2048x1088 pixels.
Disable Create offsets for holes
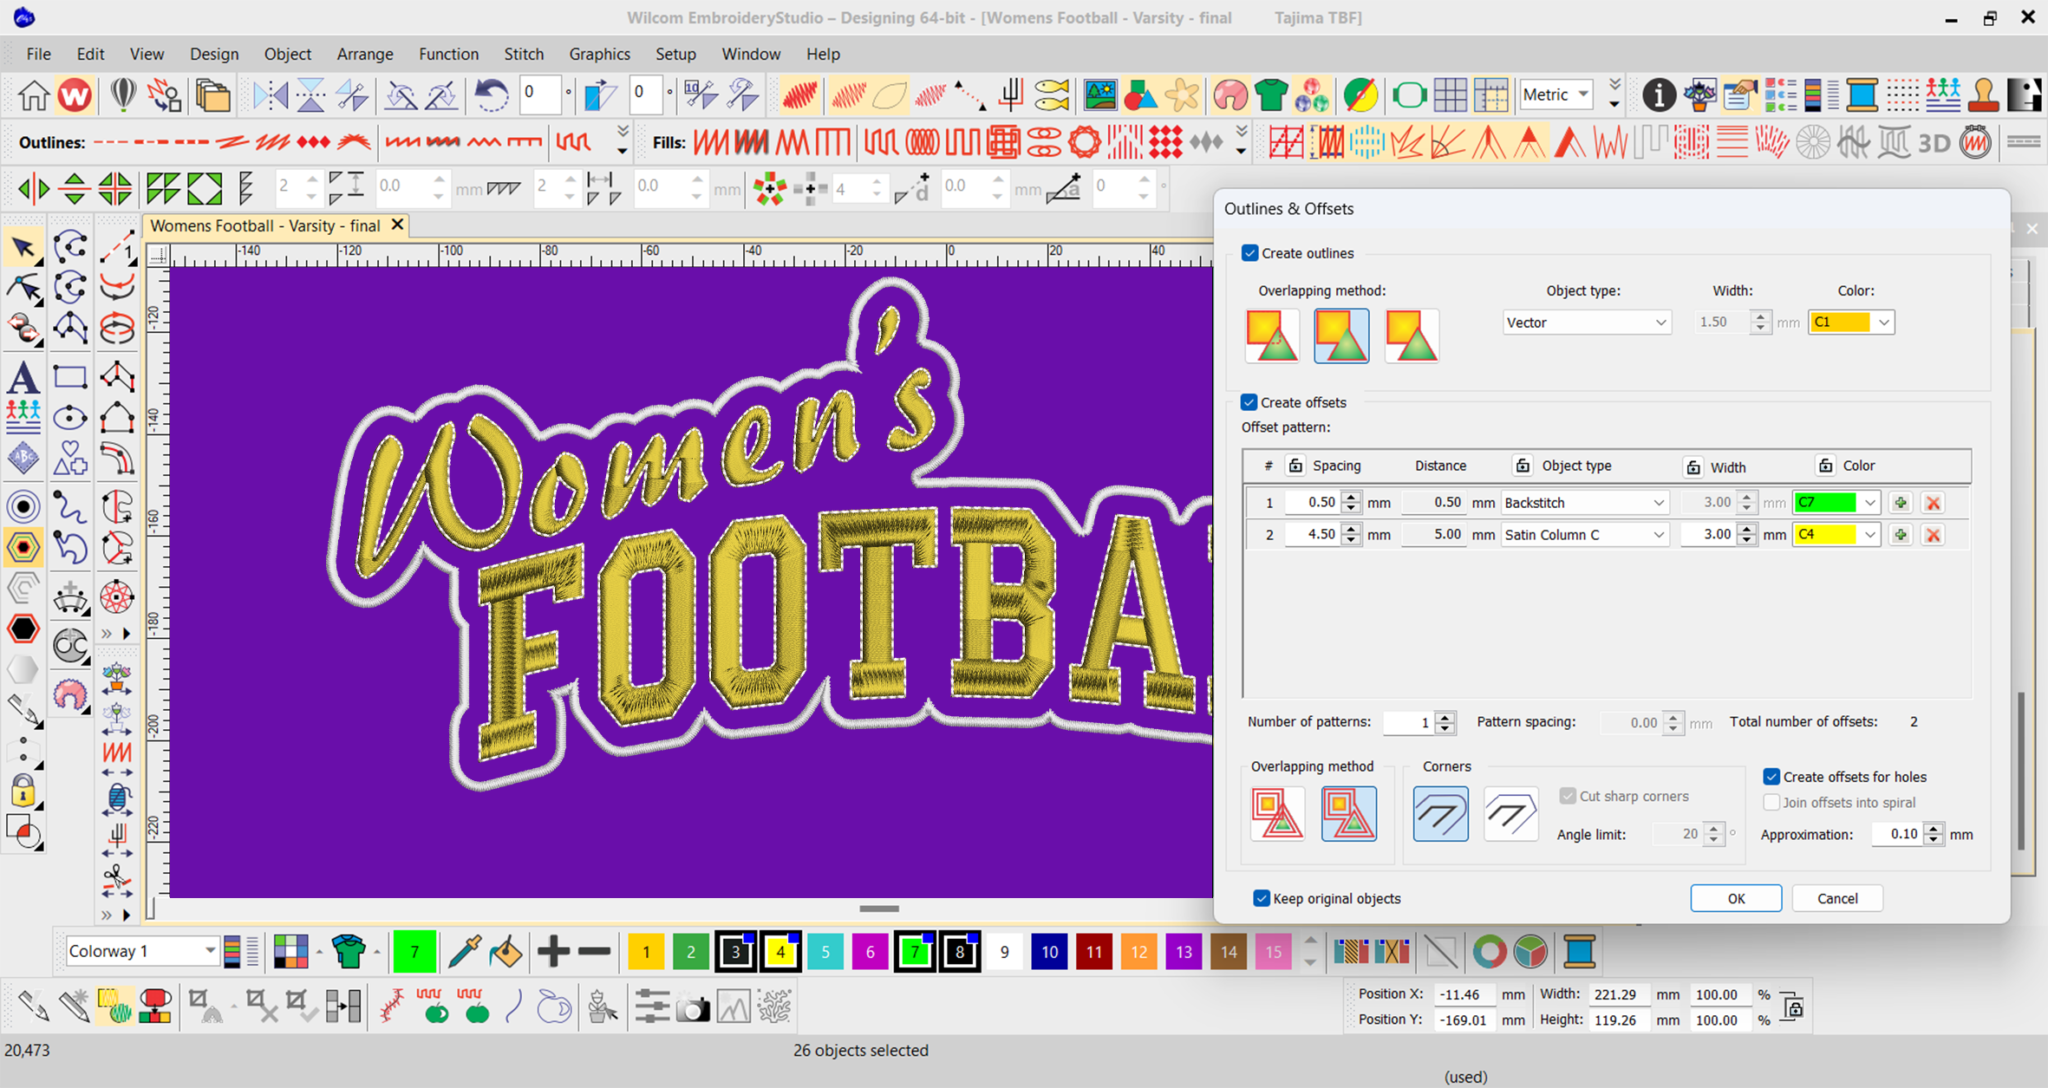(x=1772, y=776)
